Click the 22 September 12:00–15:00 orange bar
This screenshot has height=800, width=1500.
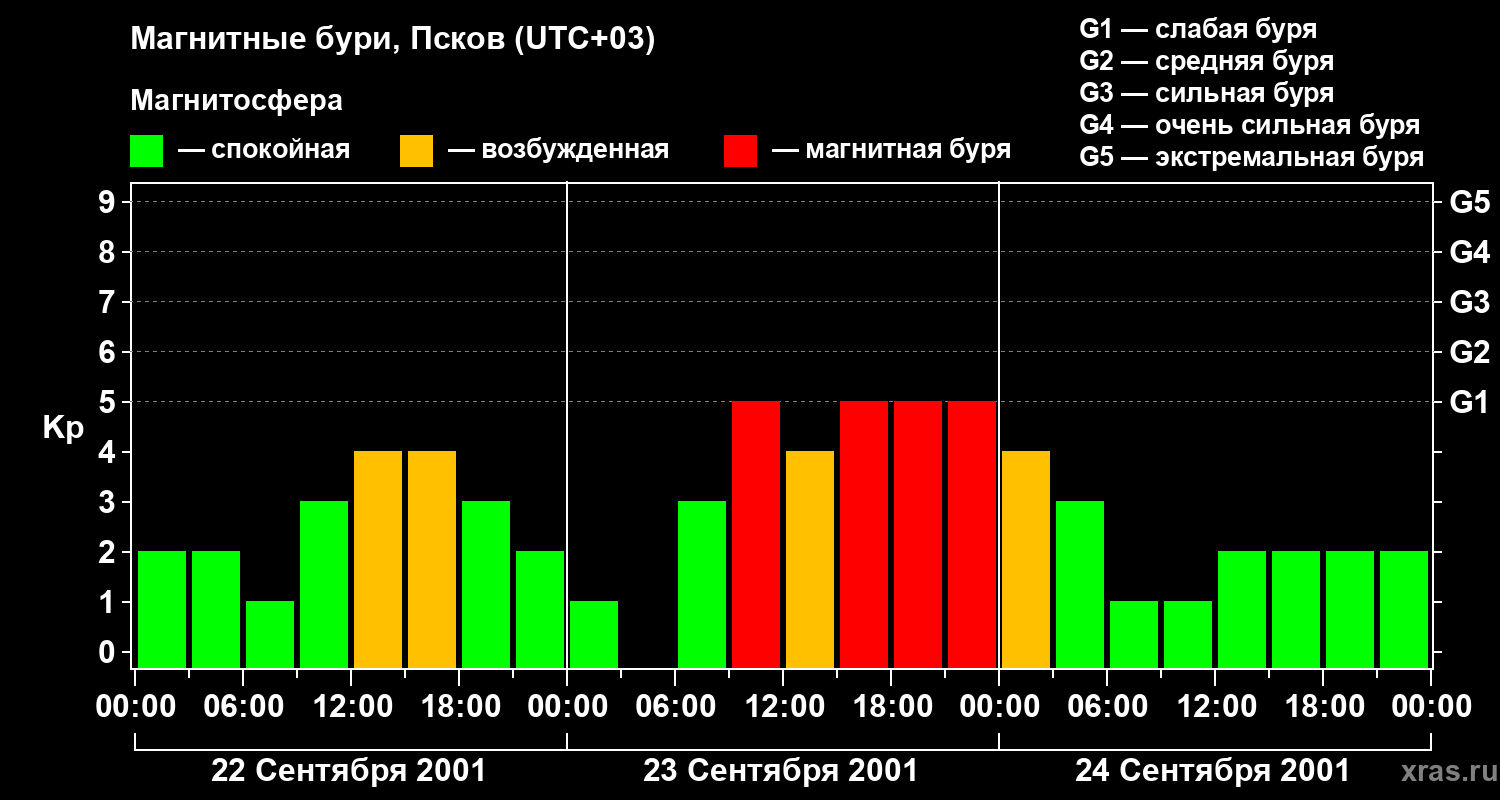(x=378, y=559)
